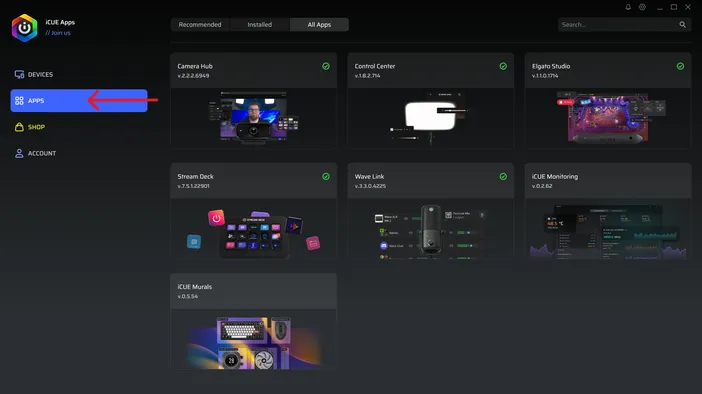The width and height of the screenshot is (702, 394).
Task: Click Camera Hub version v.2.2.2.6949
Action: pos(193,76)
